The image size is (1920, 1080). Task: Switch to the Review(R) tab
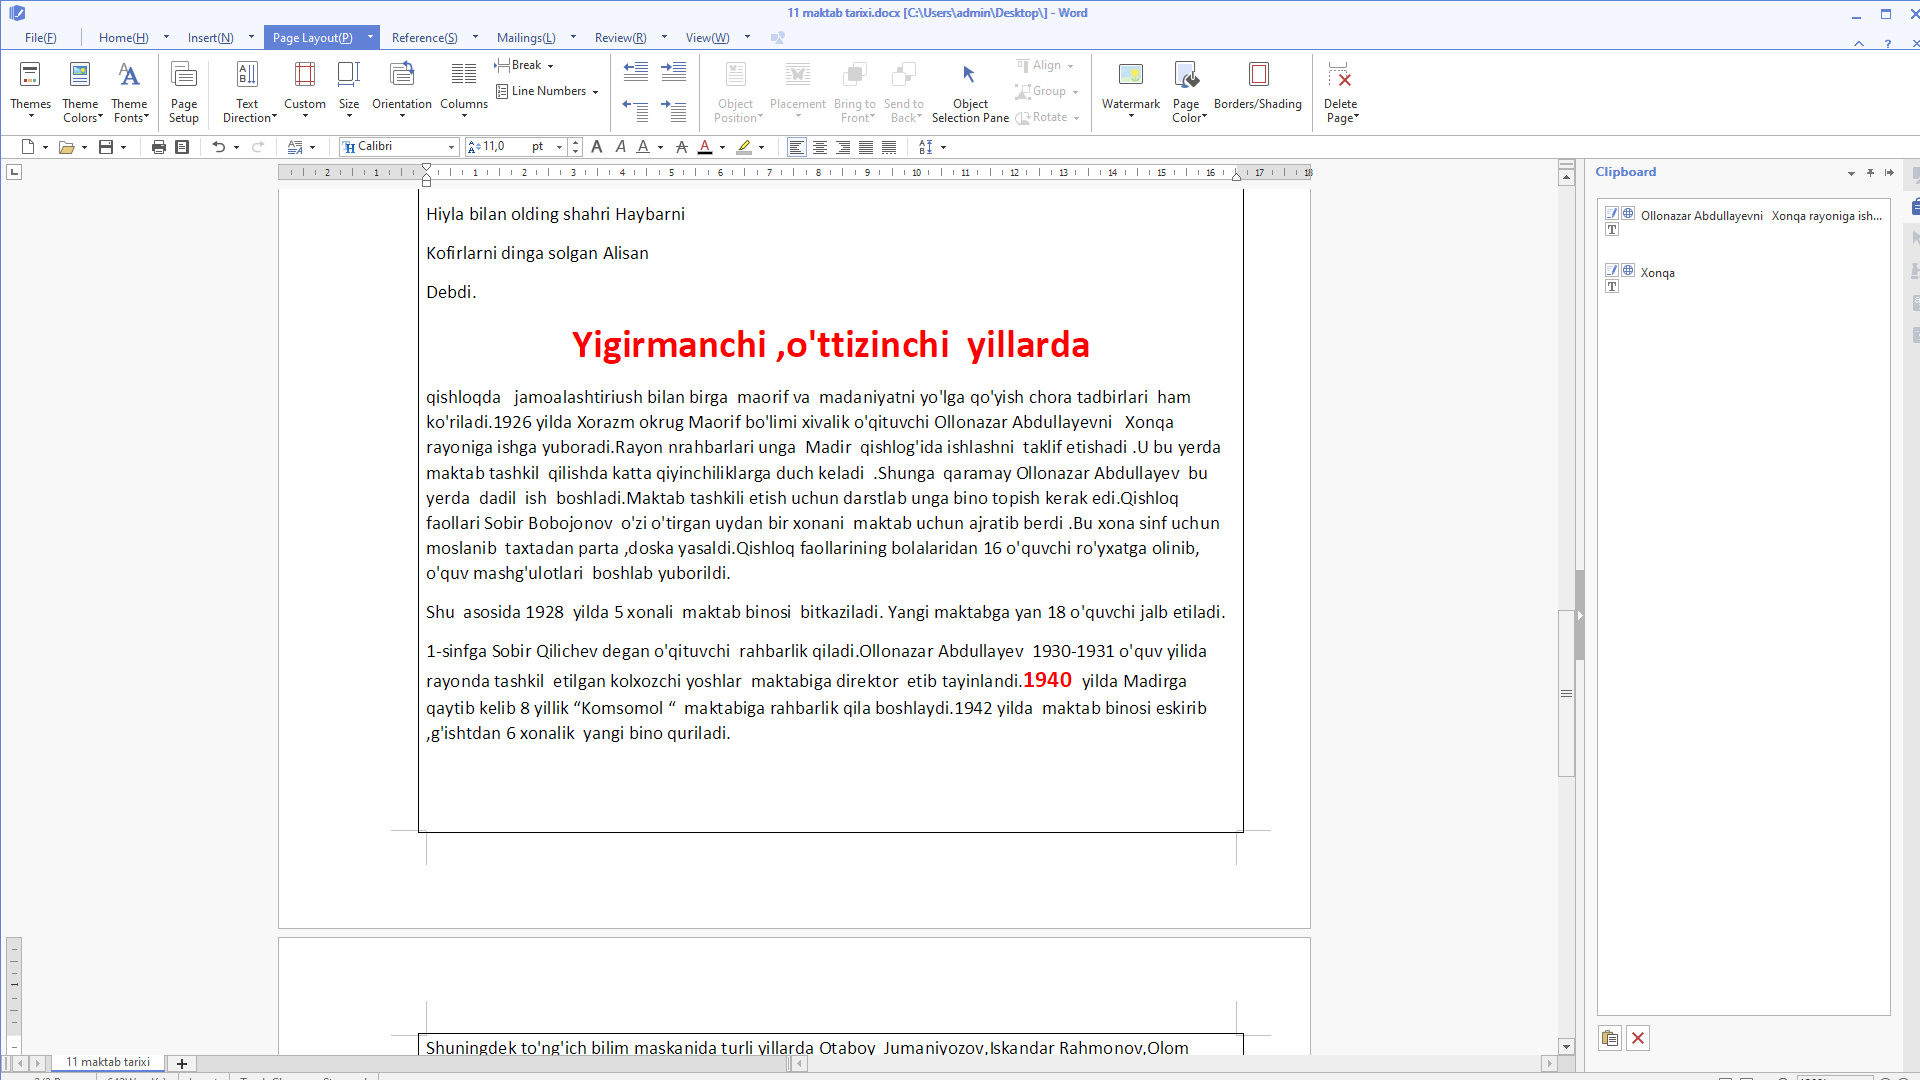tap(620, 38)
